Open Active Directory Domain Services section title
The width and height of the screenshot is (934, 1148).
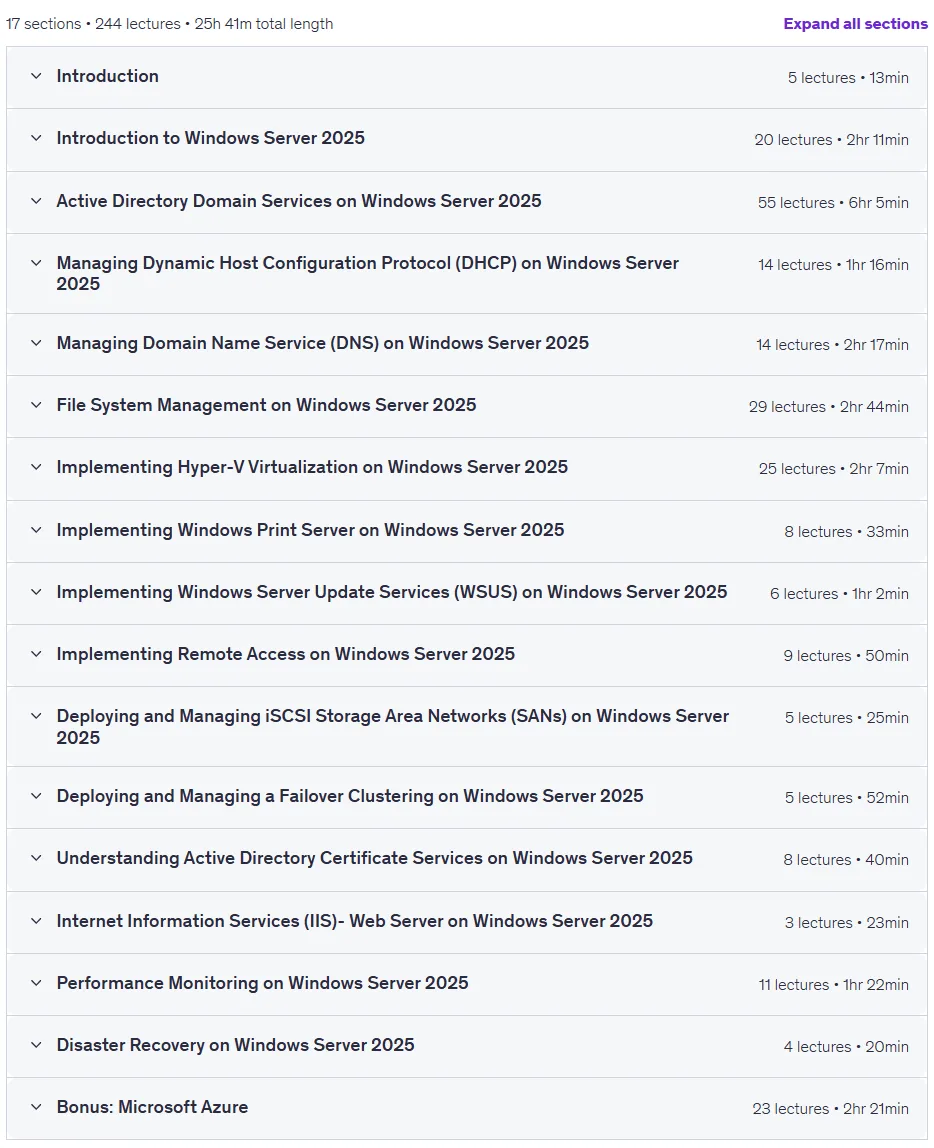tap(299, 201)
